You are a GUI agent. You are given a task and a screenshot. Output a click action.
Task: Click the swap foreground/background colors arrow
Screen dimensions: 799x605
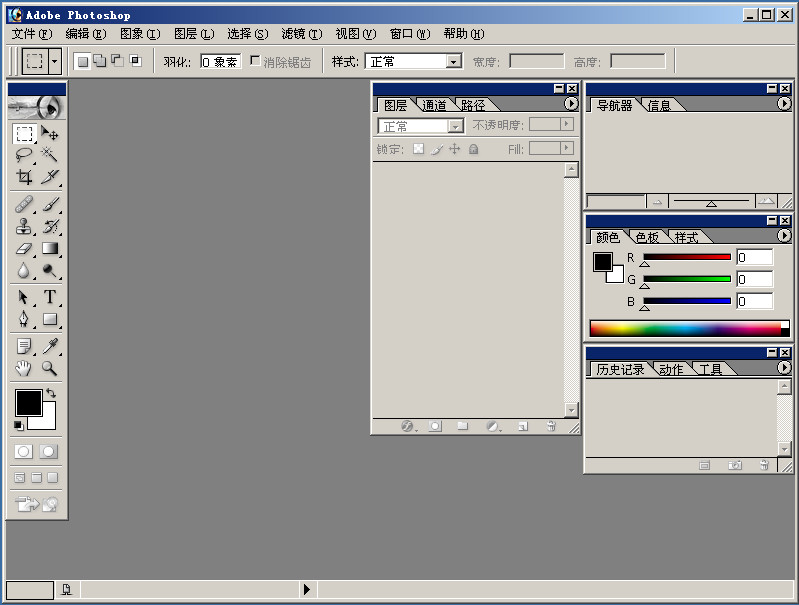(x=50, y=393)
